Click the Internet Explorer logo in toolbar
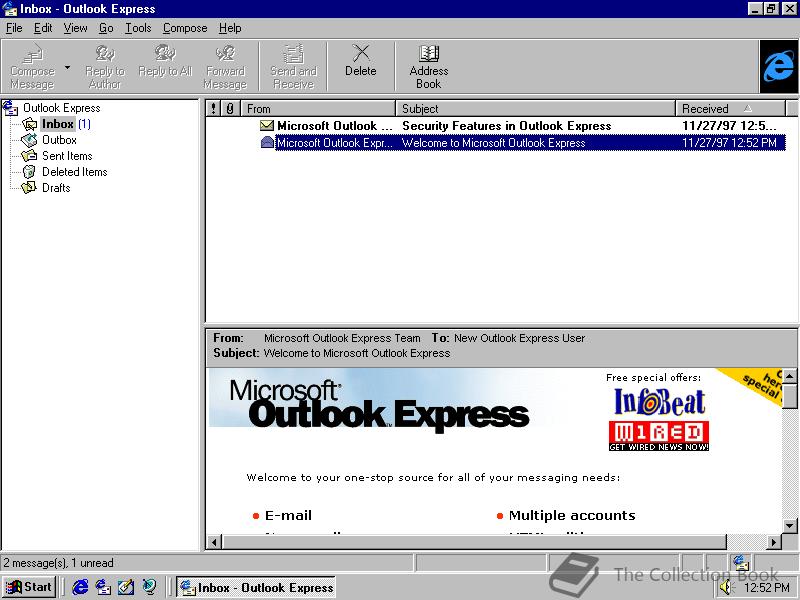This screenshot has width=800, height=600. pos(778,67)
